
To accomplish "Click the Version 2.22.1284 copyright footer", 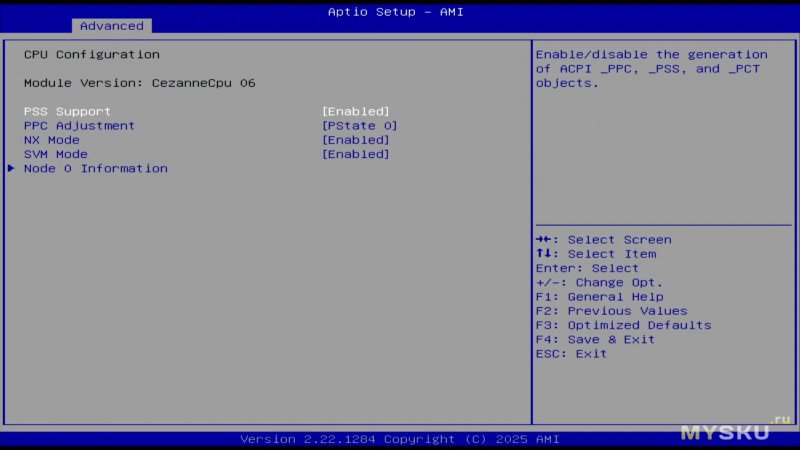I will (x=400, y=439).
